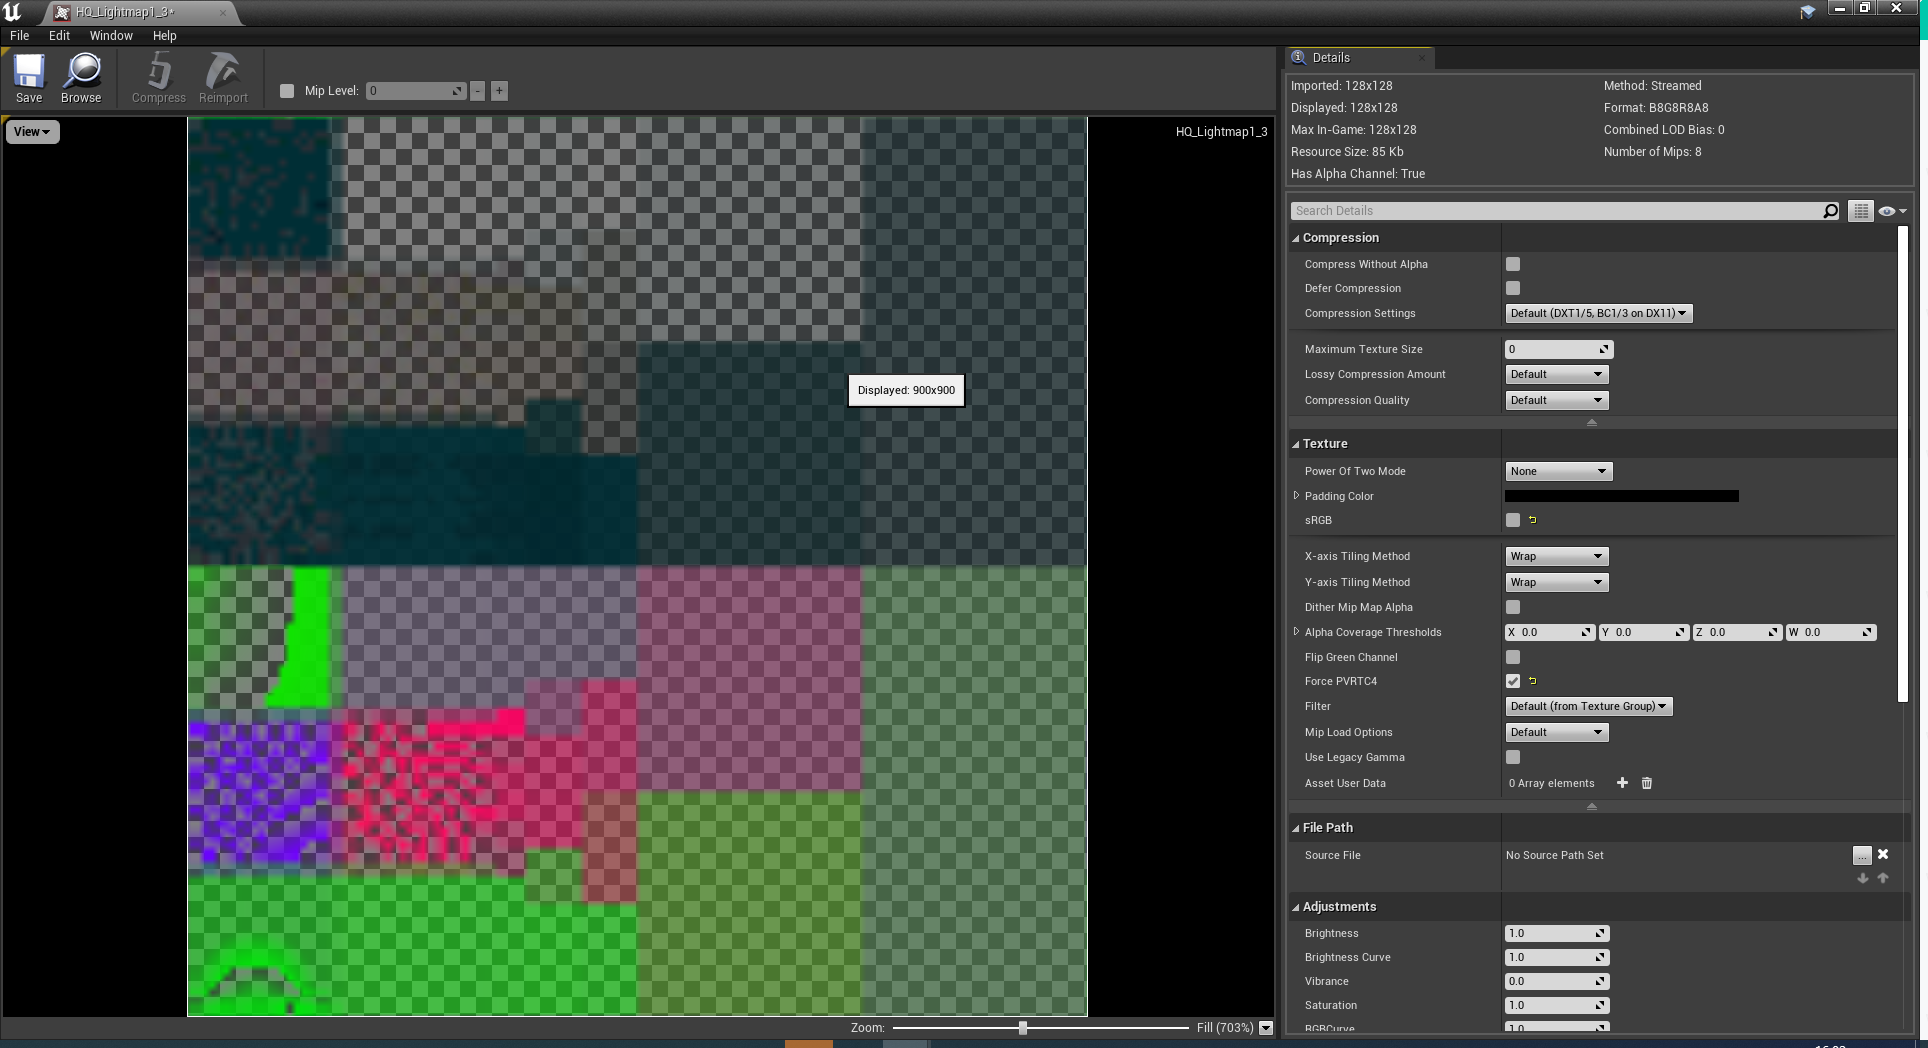Click the Padding Color black swatch
Viewport: 1928px width, 1048px height.
pyautogui.click(x=1621, y=496)
